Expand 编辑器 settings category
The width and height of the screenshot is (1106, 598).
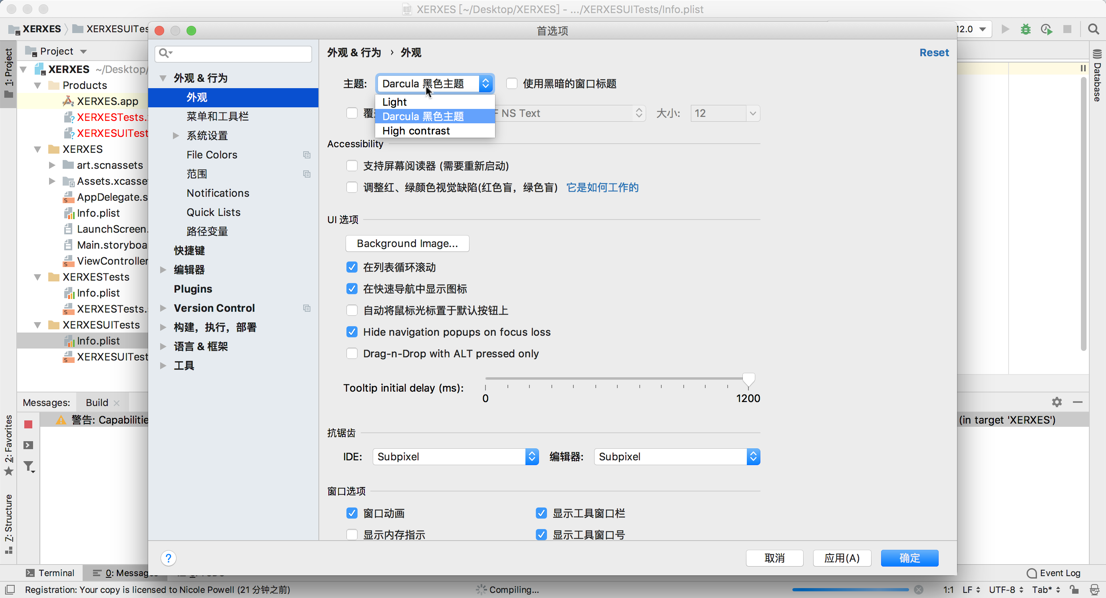[163, 269]
